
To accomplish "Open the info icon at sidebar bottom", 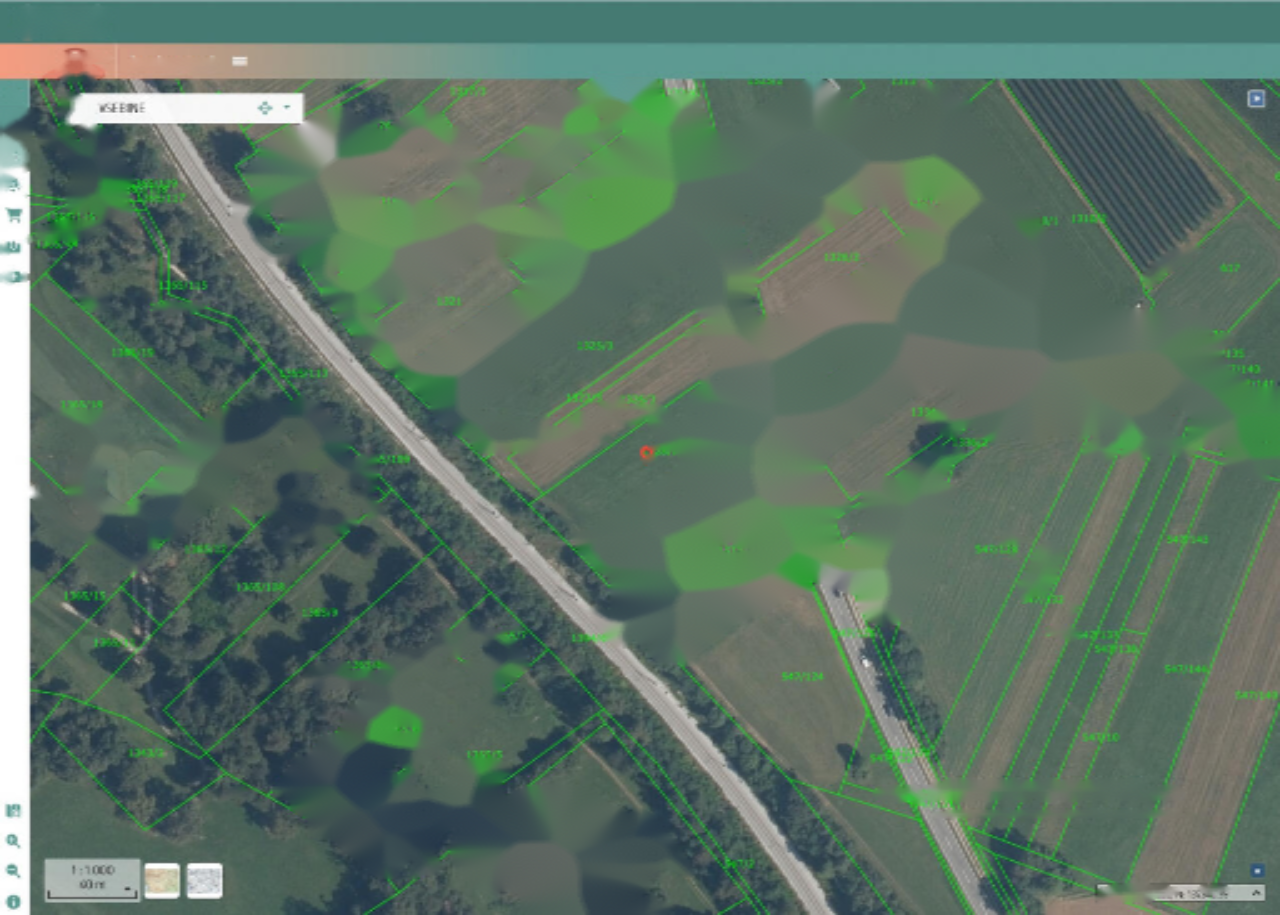I will [x=13, y=901].
